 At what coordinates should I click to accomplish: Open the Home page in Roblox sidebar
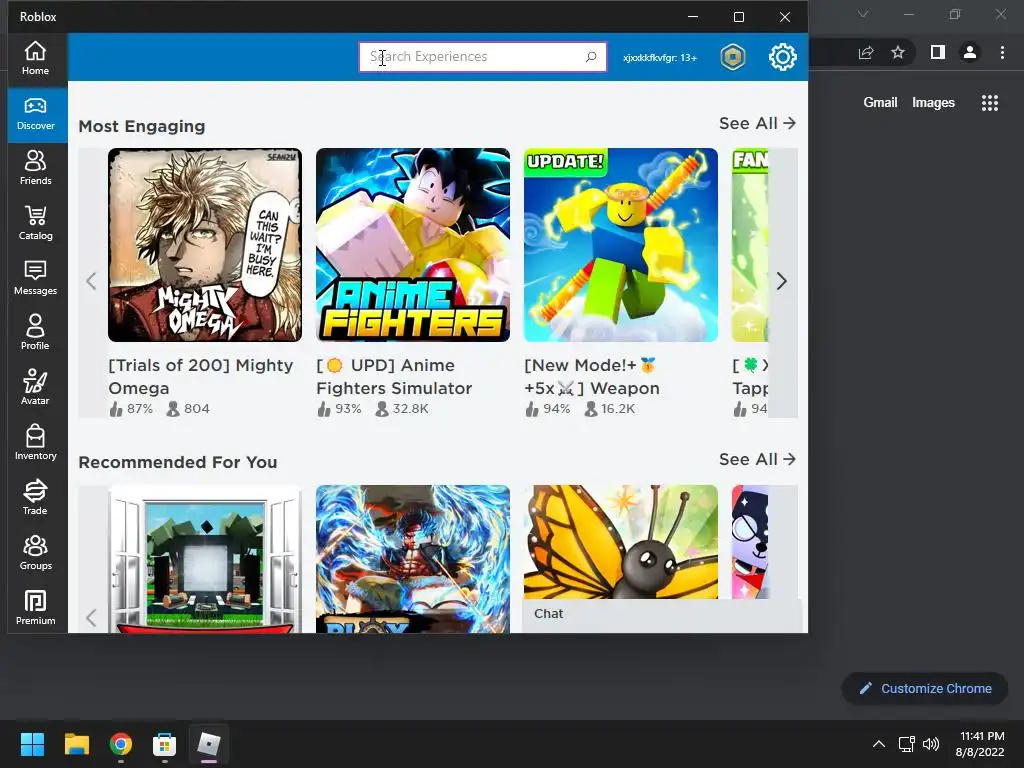click(35, 59)
